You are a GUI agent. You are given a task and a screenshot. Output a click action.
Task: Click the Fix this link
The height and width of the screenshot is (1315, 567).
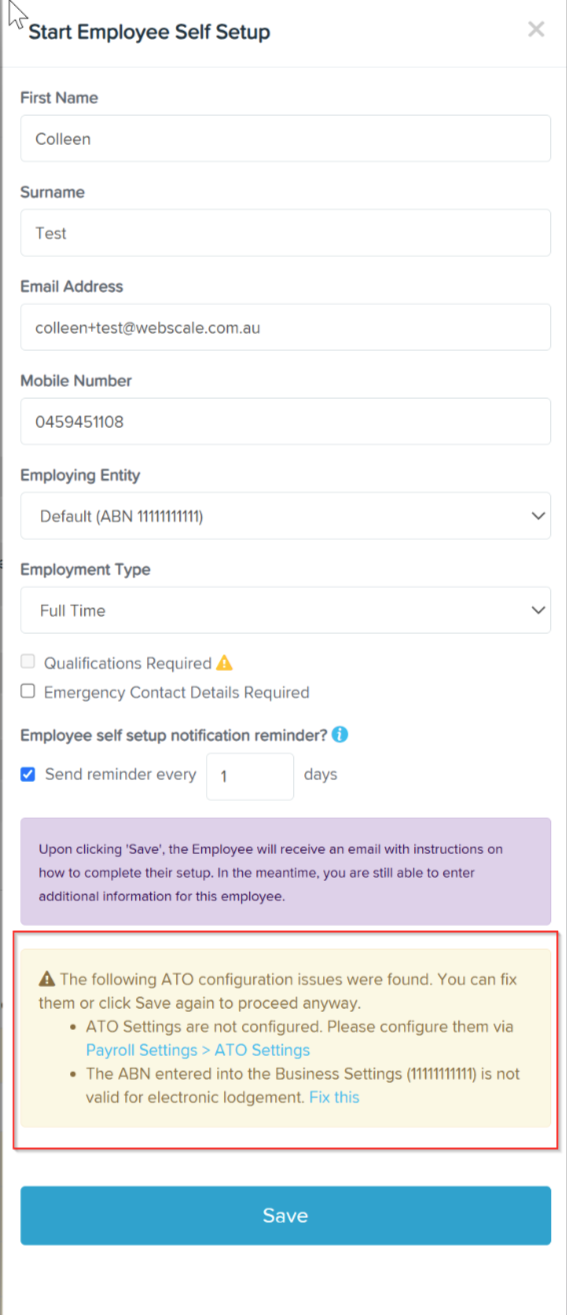(334, 1097)
